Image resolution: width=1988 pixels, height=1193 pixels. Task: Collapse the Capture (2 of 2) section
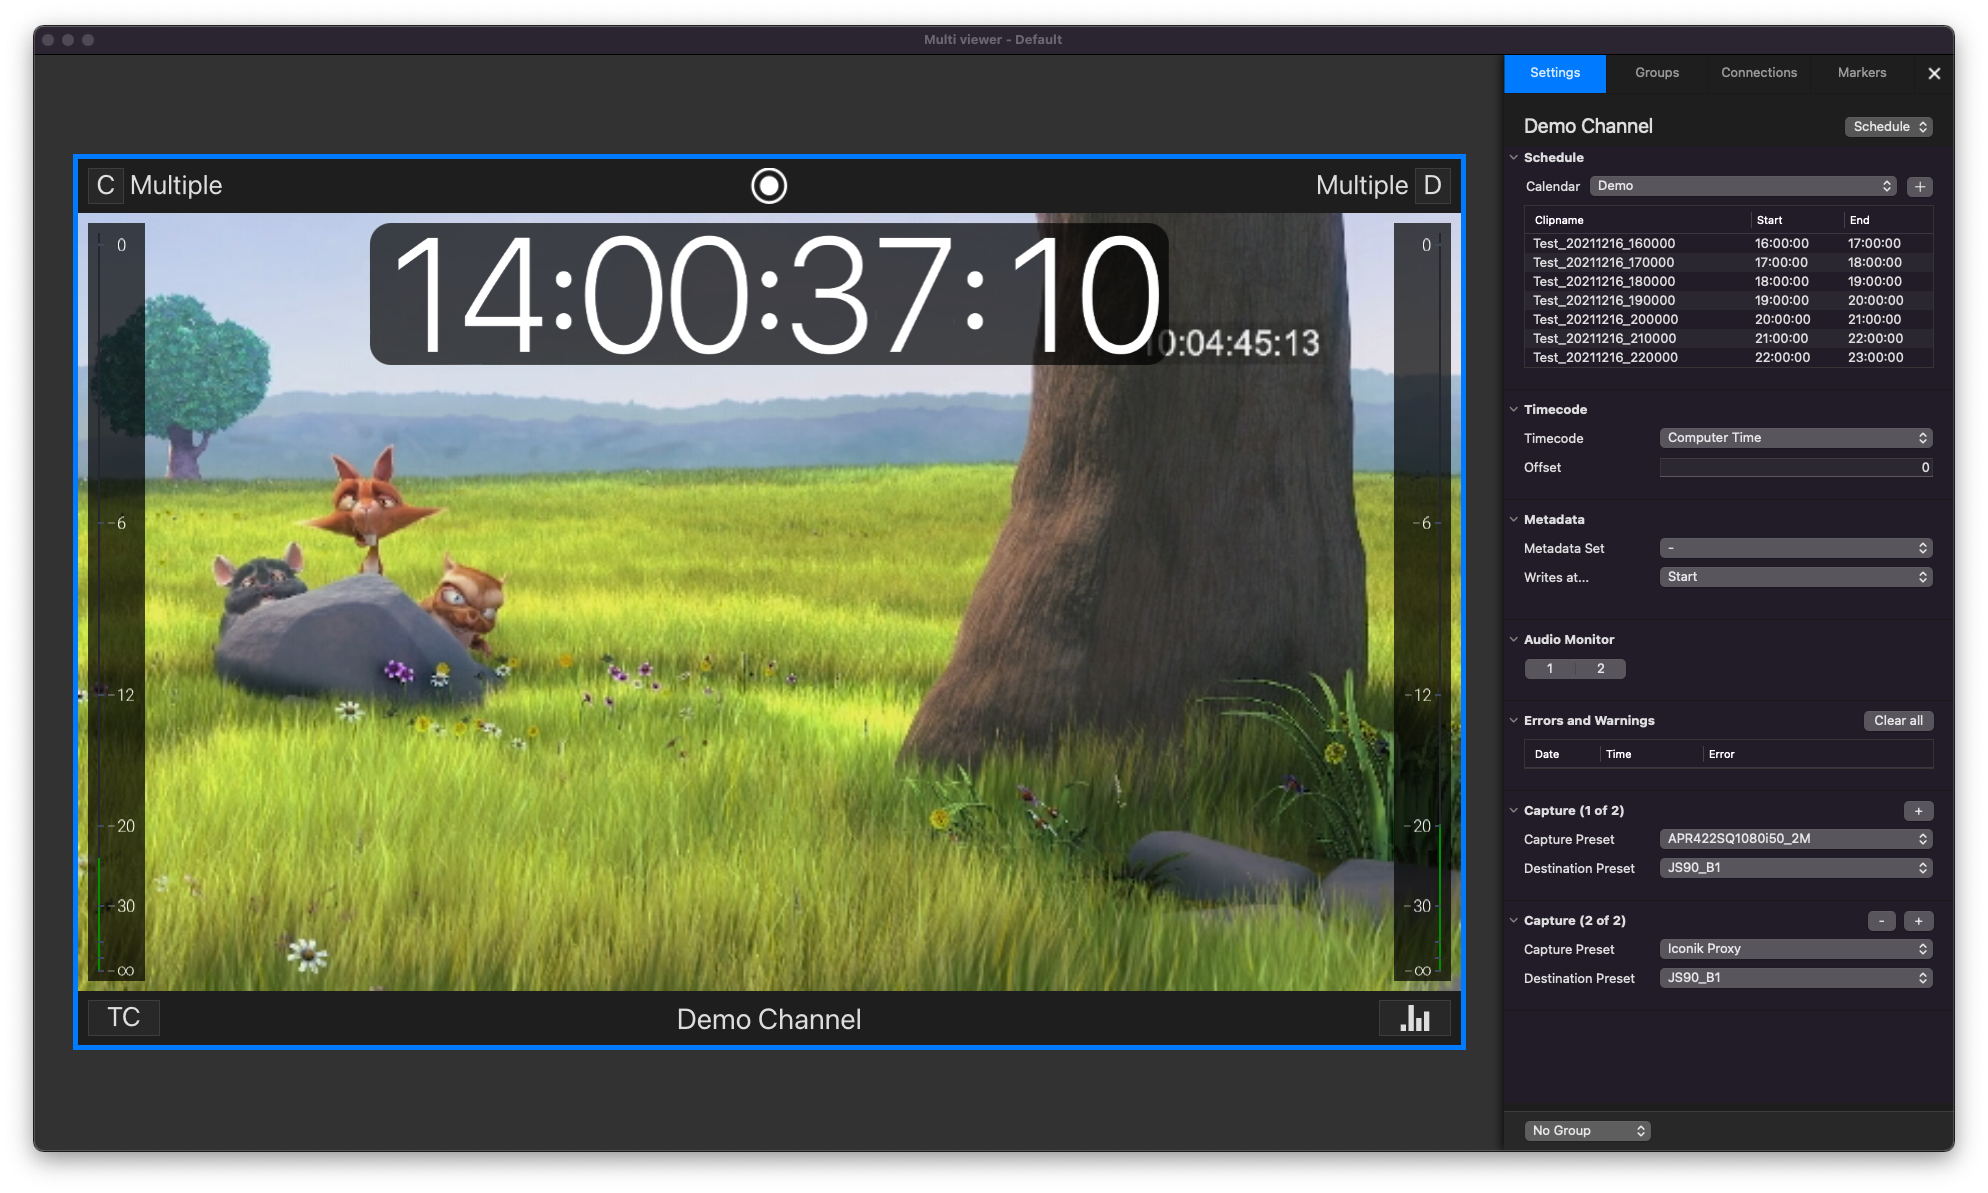pyautogui.click(x=1514, y=921)
